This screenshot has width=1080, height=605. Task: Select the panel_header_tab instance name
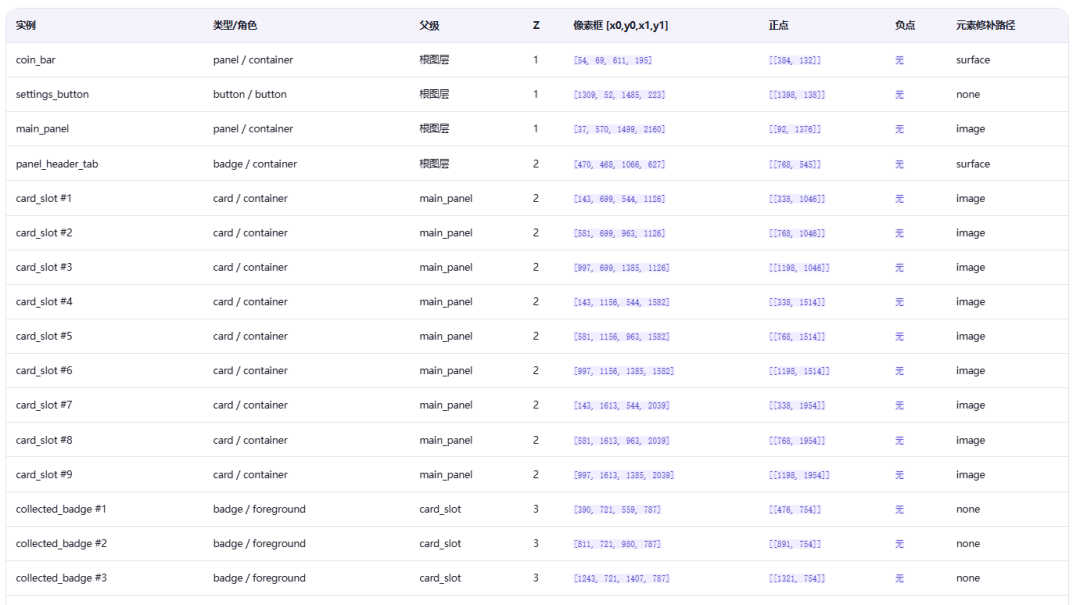click(x=57, y=164)
